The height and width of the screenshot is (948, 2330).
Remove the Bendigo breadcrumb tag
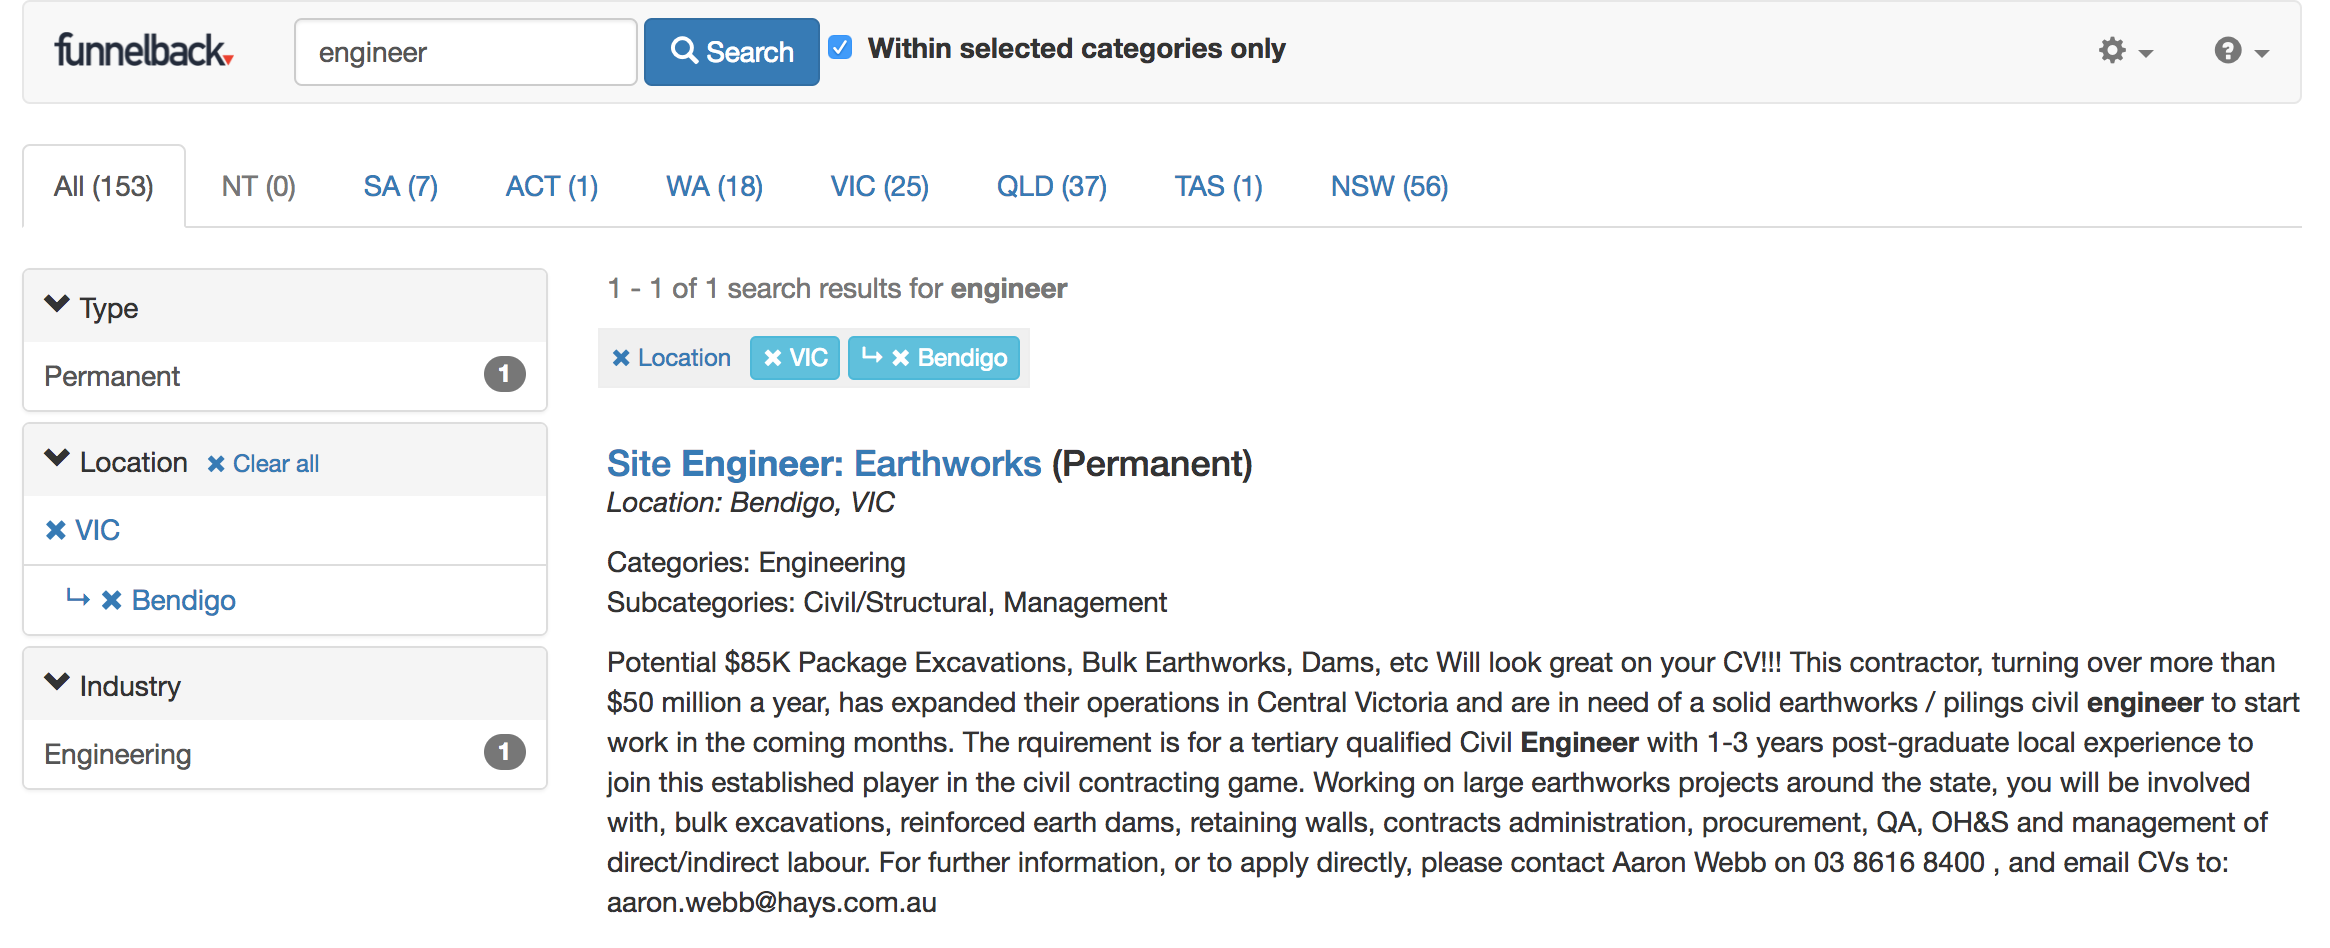901,358
